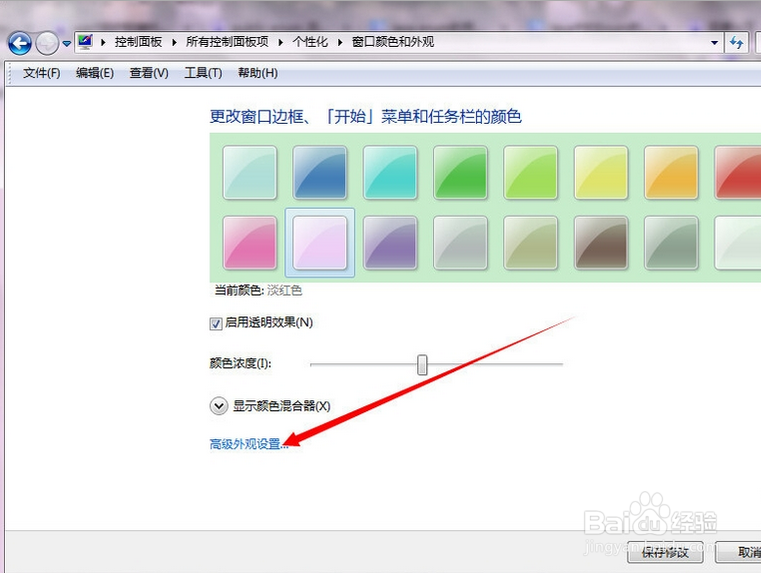This screenshot has height=573, width=761.
Task: Click the Back navigation arrow
Action: (20, 43)
